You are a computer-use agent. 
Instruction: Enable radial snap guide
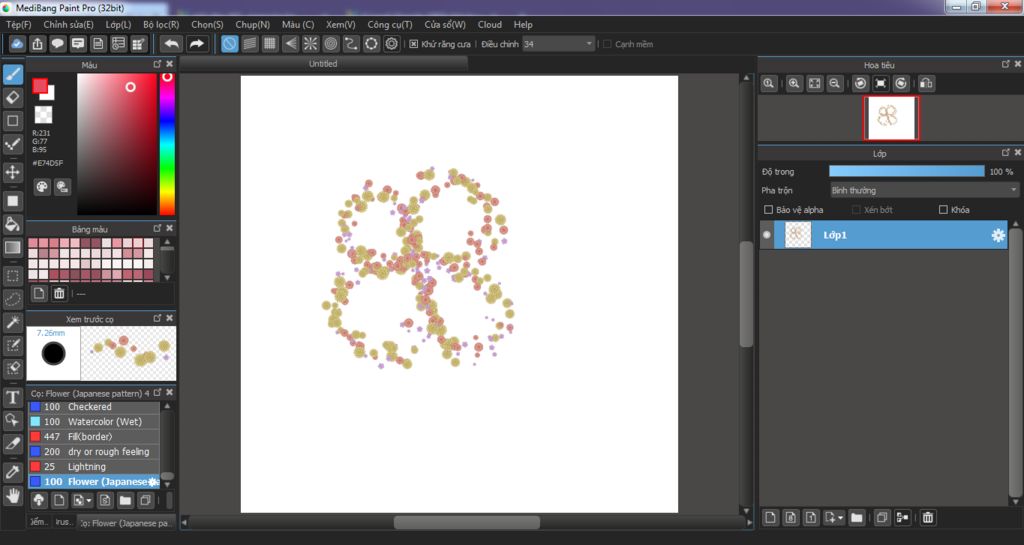tap(310, 44)
